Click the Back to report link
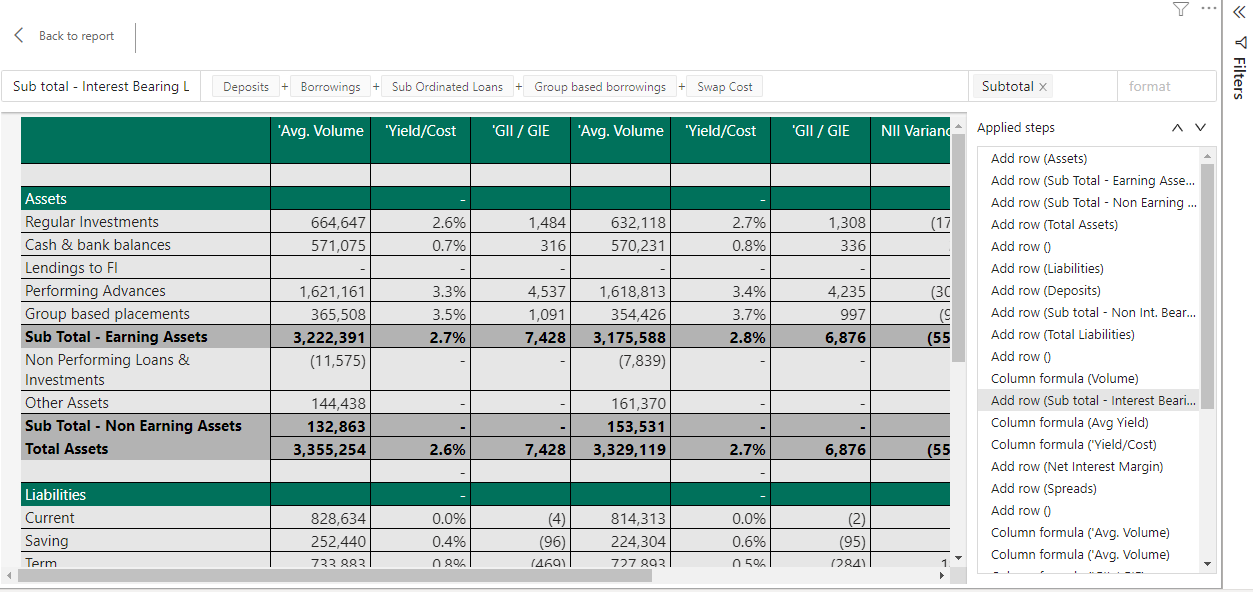The height and width of the screenshot is (592, 1253). pos(76,36)
